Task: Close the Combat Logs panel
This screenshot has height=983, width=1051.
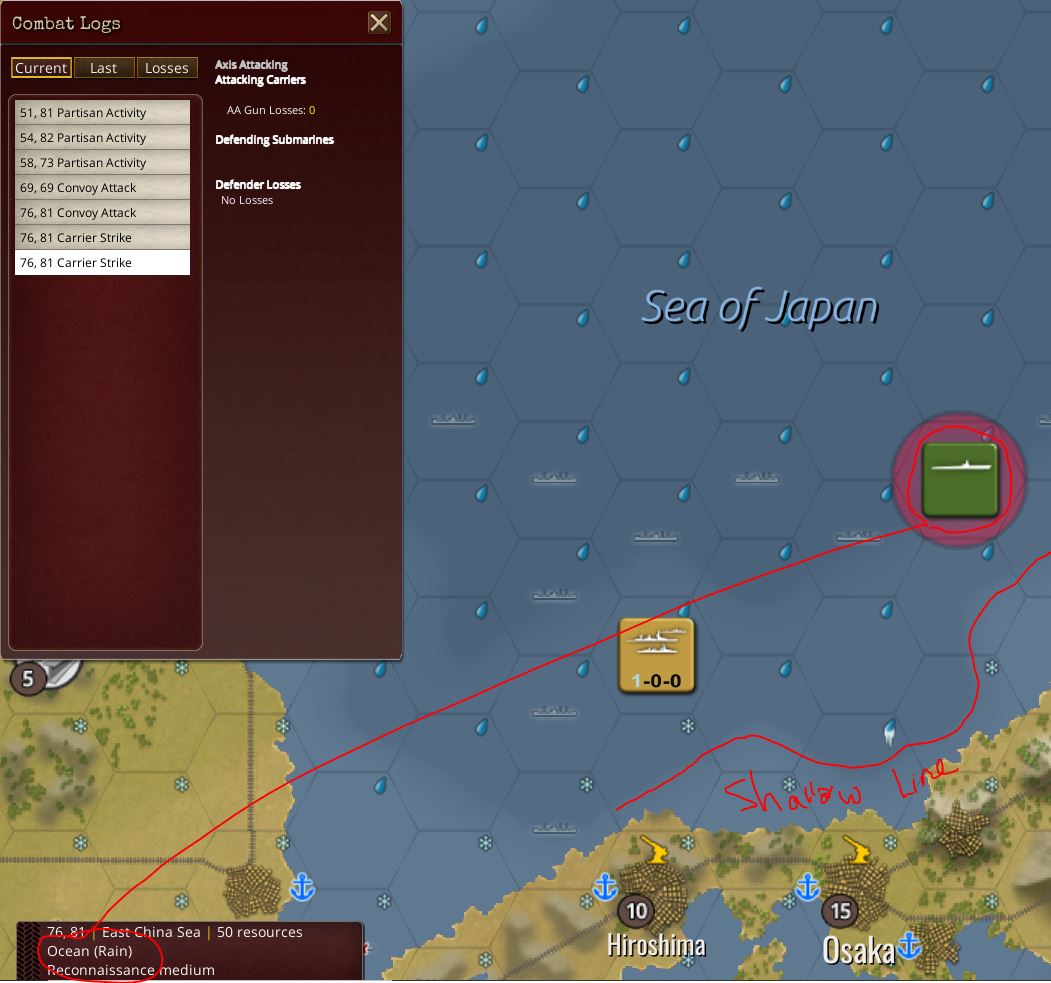Action: point(379,23)
